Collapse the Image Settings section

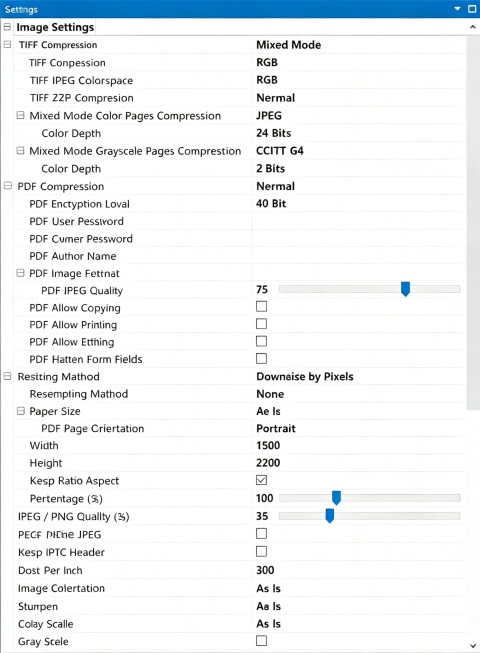(7, 27)
